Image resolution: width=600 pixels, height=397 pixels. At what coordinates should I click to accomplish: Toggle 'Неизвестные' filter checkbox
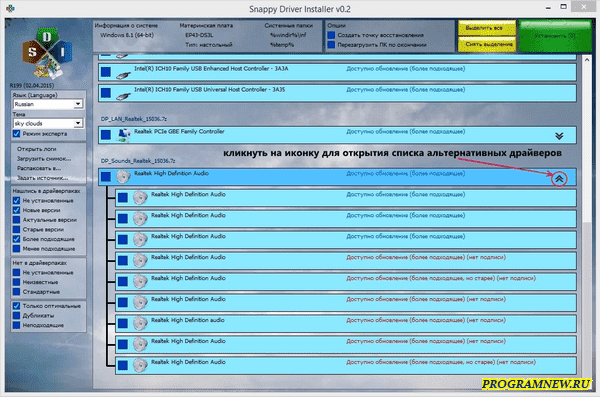point(16,282)
